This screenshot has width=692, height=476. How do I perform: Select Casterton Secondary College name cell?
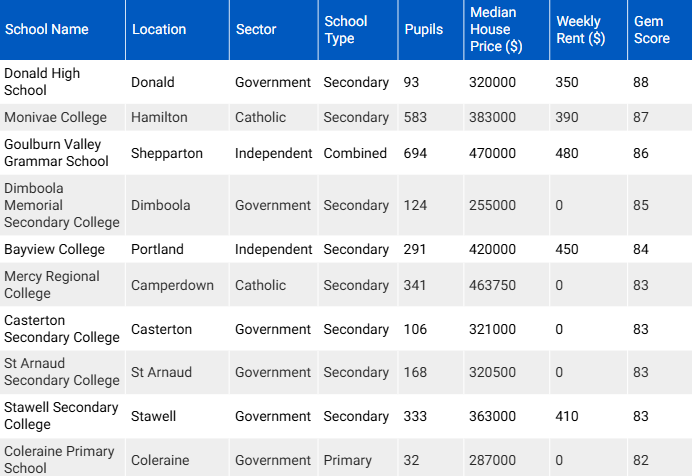click(x=61, y=329)
